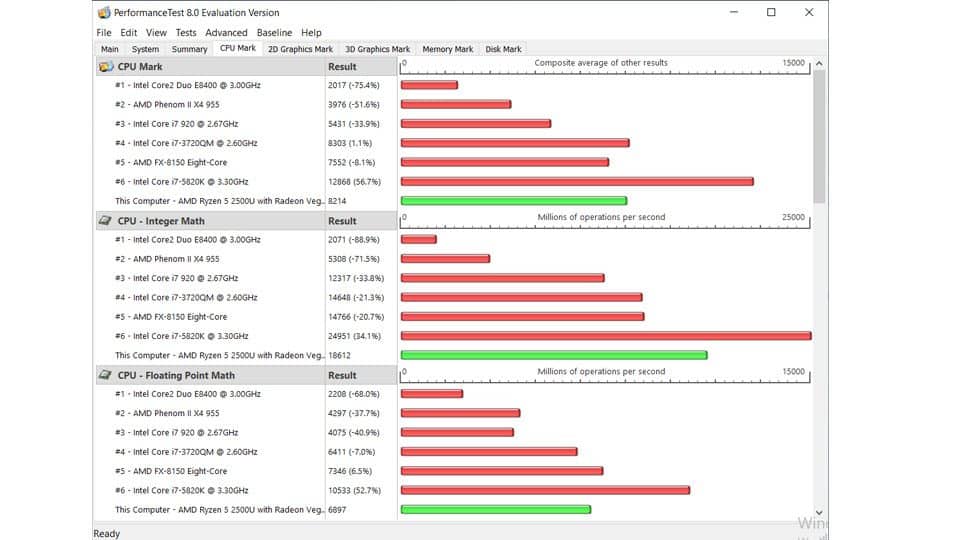The width and height of the screenshot is (960, 540).
Task: Open the View menu
Action: [156, 32]
